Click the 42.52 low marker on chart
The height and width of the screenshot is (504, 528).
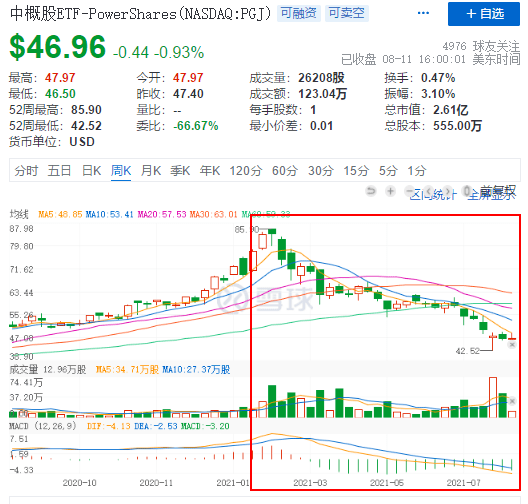click(467, 351)
